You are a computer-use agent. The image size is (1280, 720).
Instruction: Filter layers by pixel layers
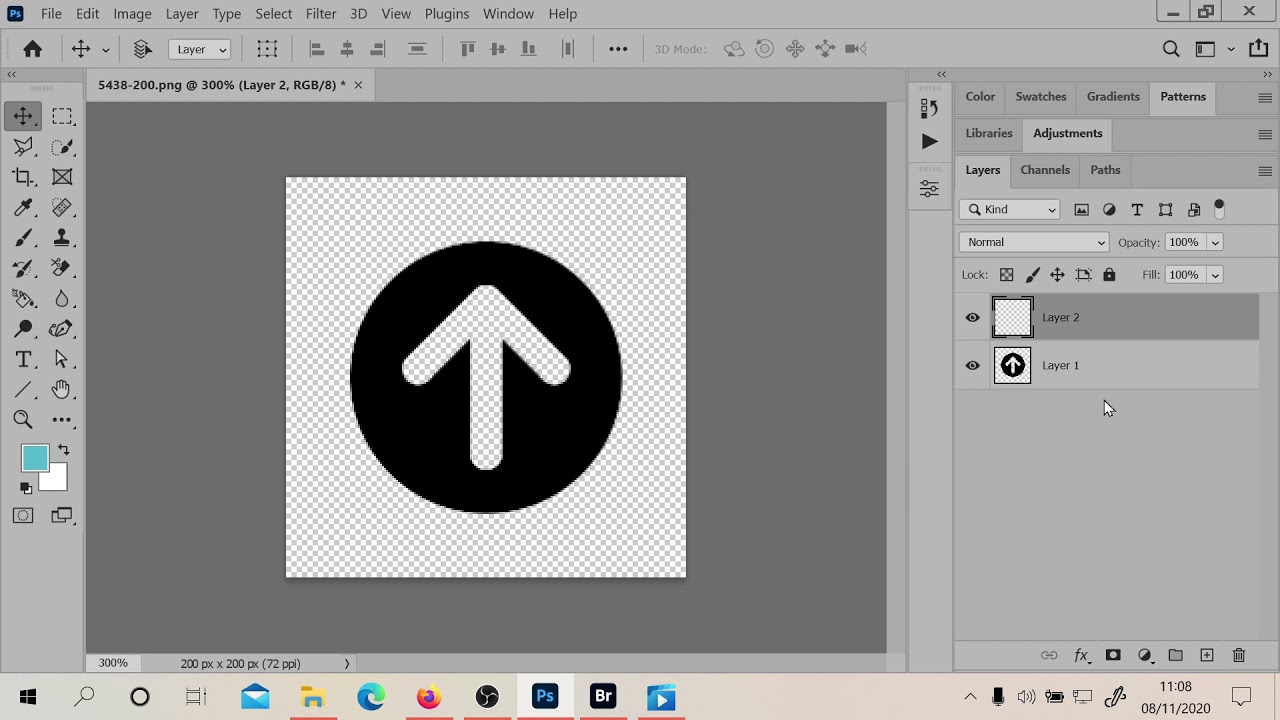[x=1081, y=210]
